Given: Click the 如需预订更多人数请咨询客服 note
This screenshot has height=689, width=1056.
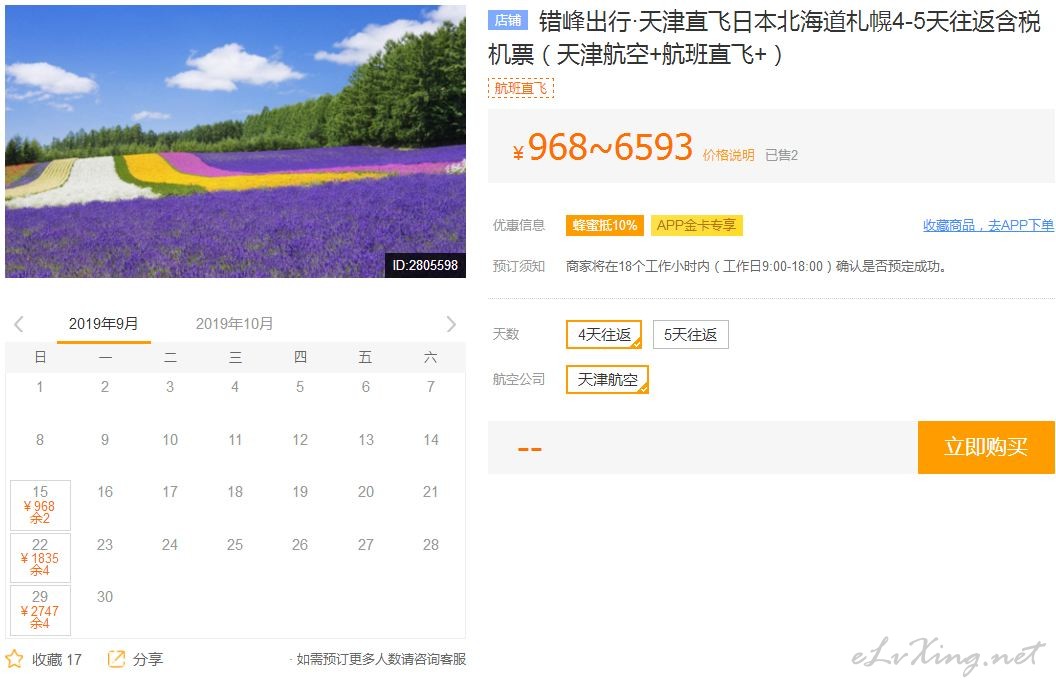Looking at the screenshot, I should [381, 659].
